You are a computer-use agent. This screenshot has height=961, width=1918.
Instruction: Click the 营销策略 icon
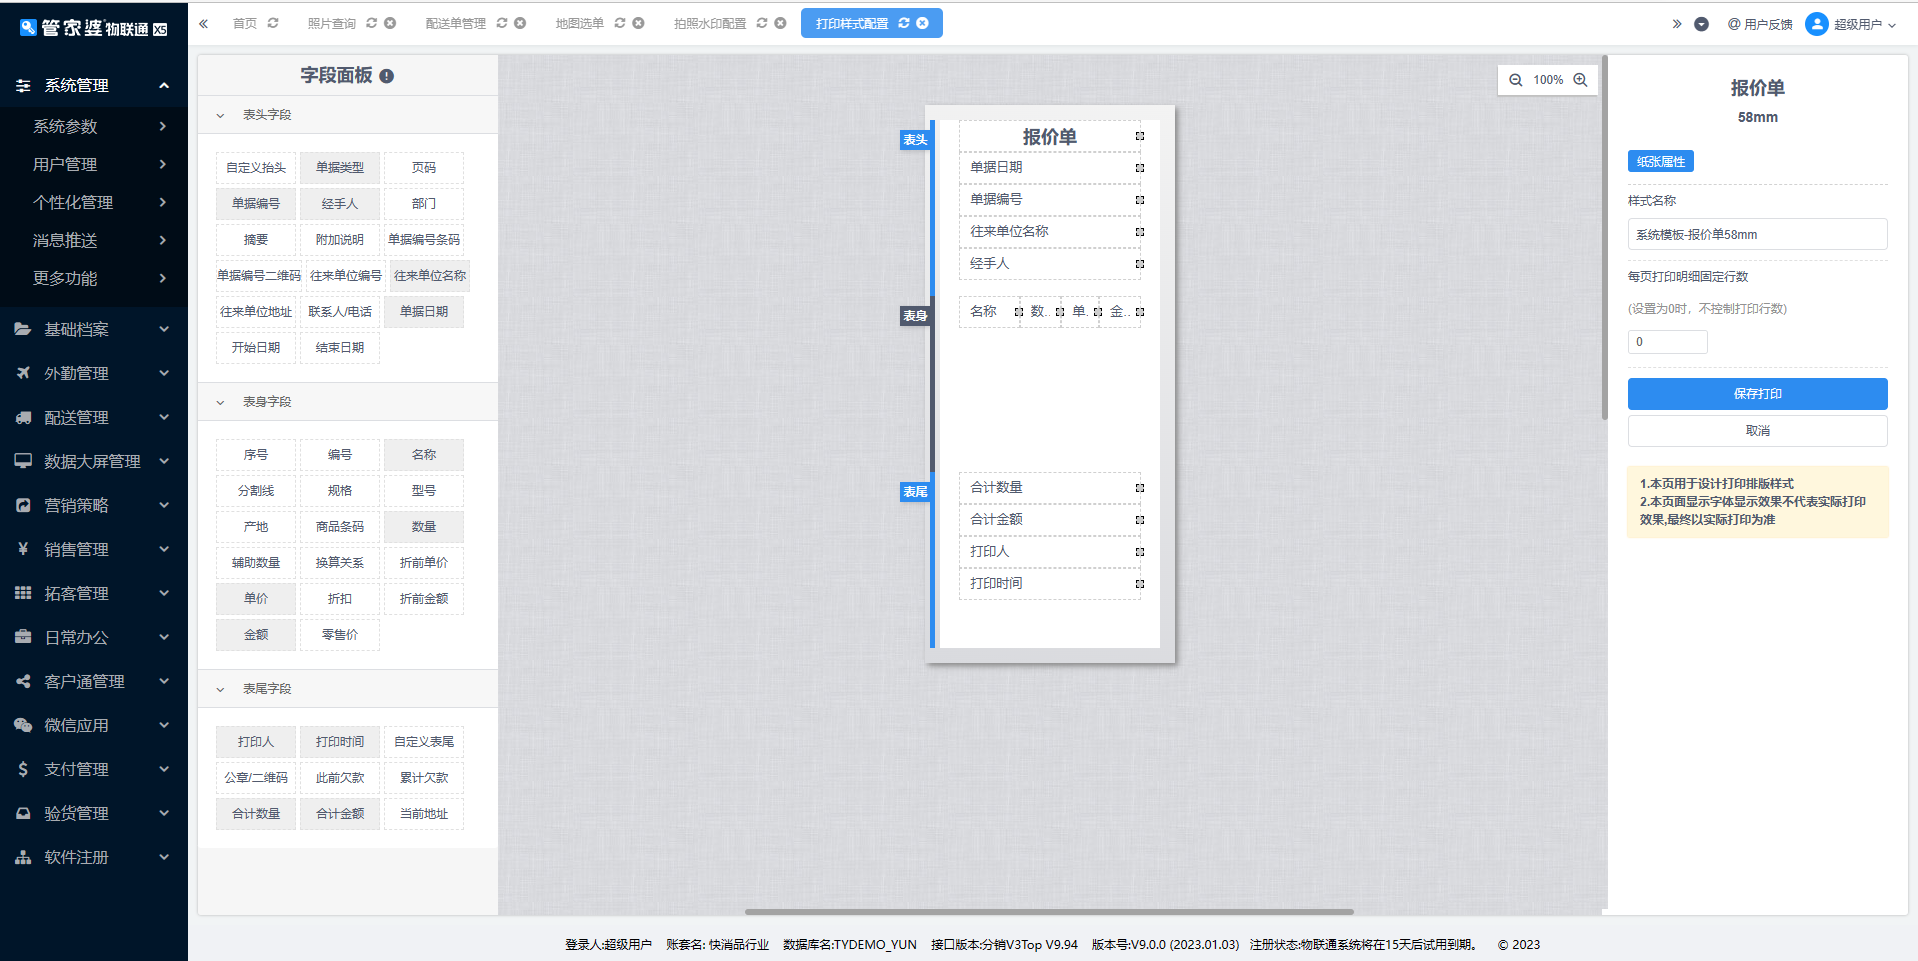(23, 505)
